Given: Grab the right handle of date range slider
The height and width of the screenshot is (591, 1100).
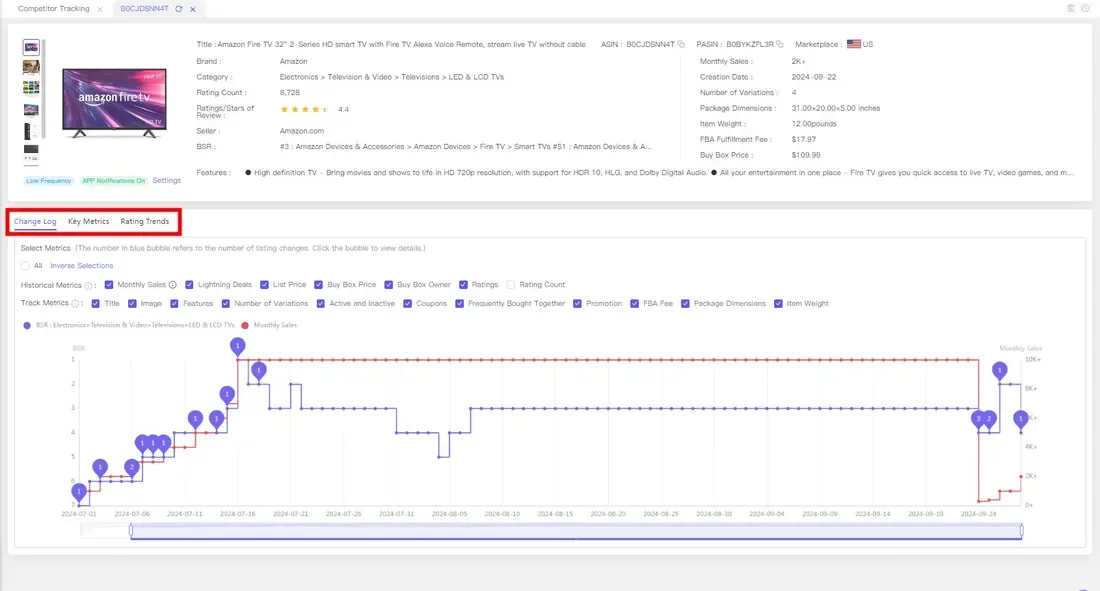Looking at the screenshot, I should 1021,531.
